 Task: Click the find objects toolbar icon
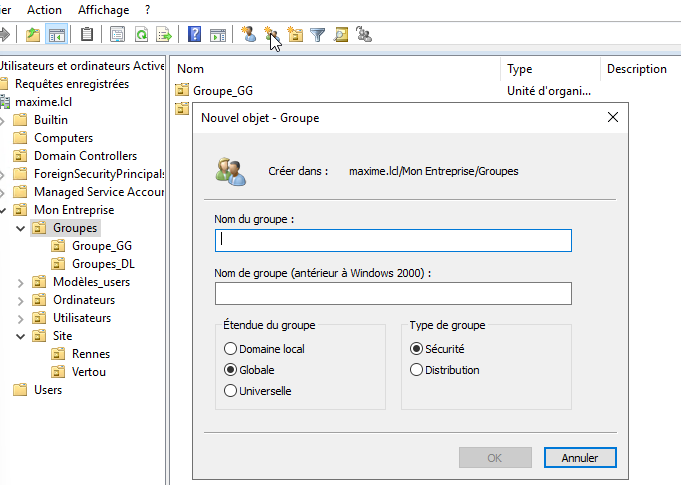341,35
